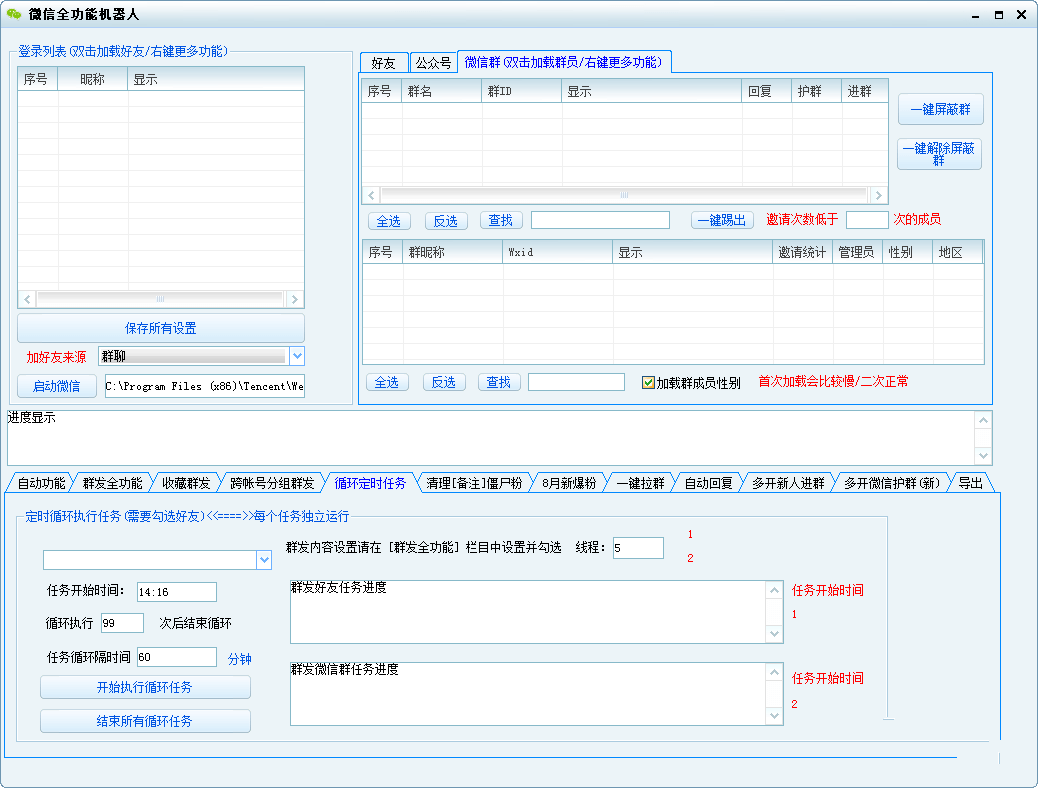Switch to the 多开新人进群 tab
The image size is (1038, 788).
(788, 483)
